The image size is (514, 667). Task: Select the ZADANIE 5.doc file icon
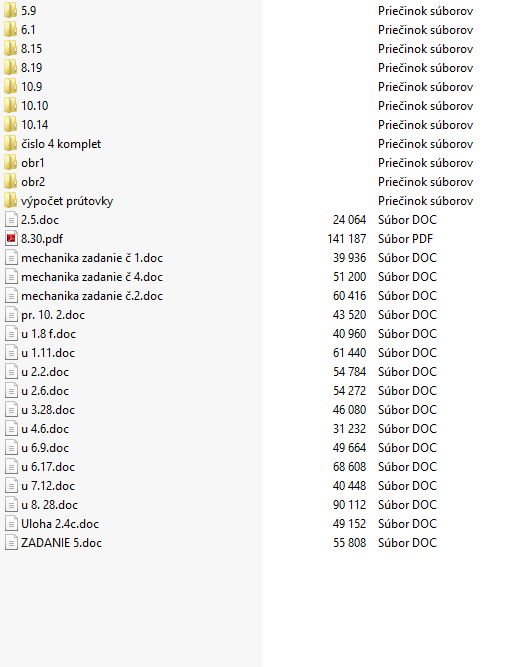11,542
